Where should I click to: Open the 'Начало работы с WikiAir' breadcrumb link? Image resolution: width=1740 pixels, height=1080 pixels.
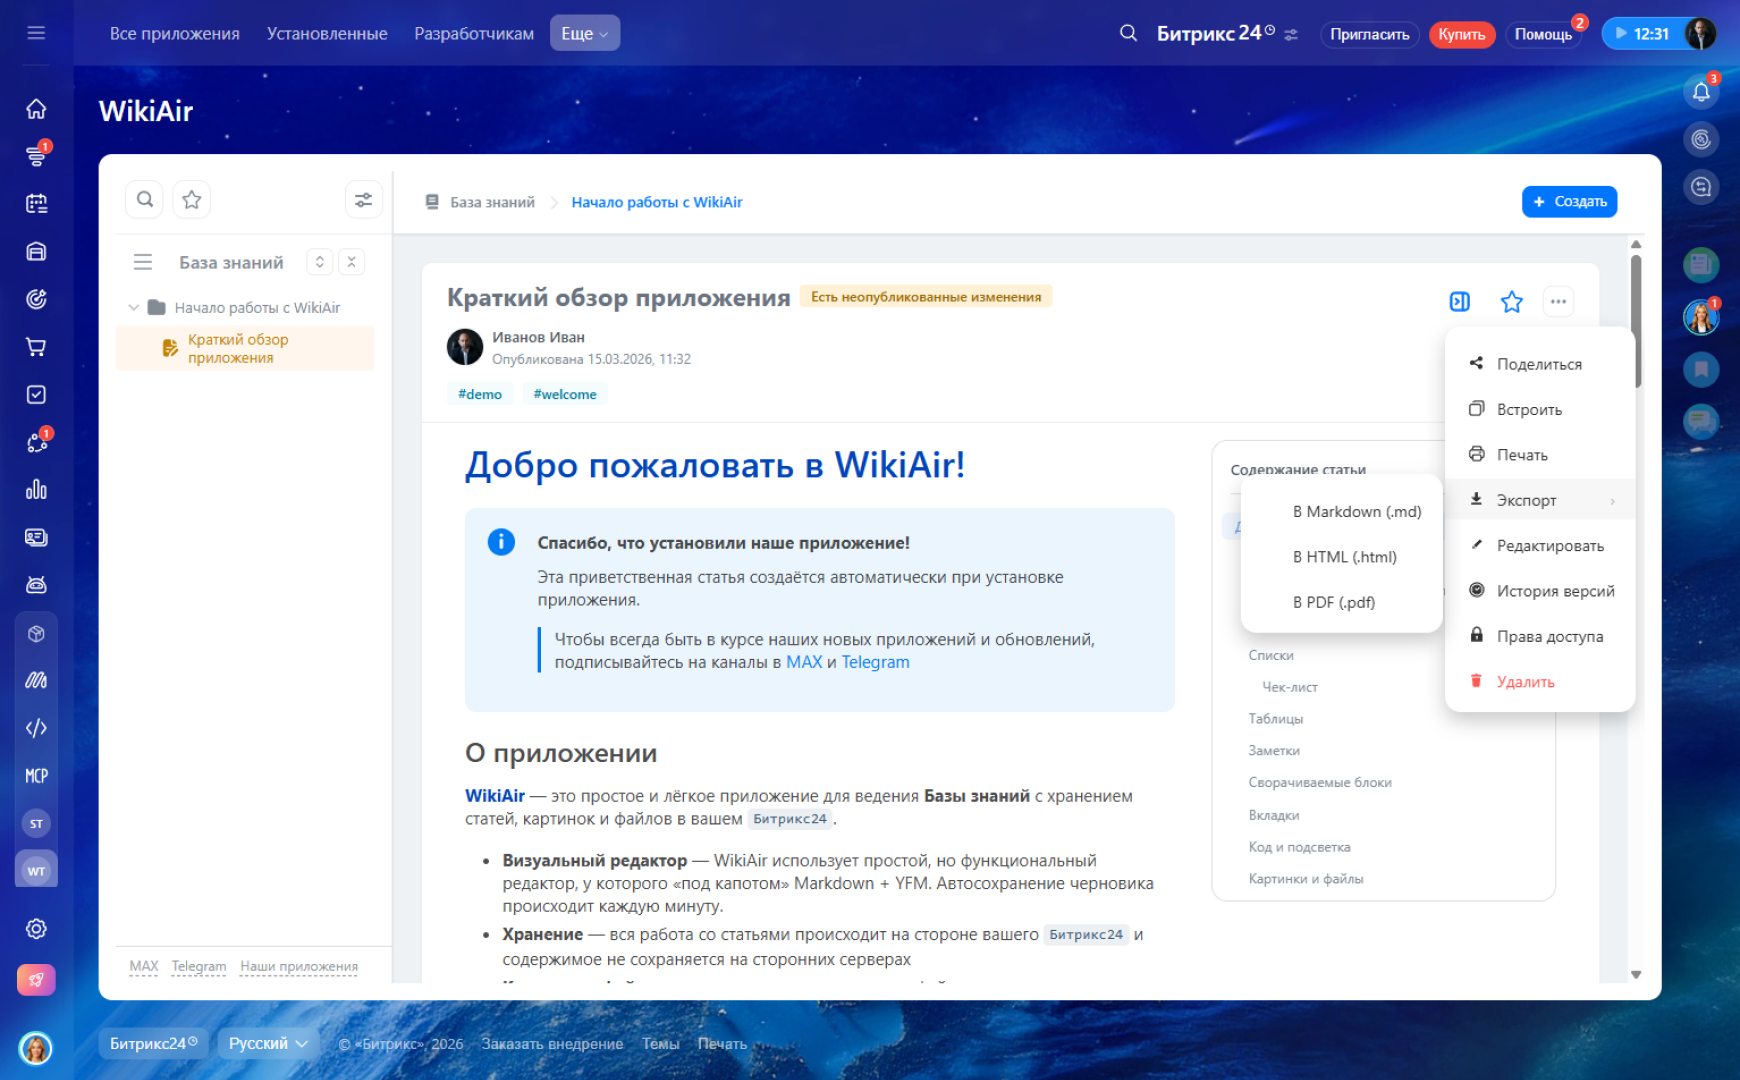pos(657,202)
